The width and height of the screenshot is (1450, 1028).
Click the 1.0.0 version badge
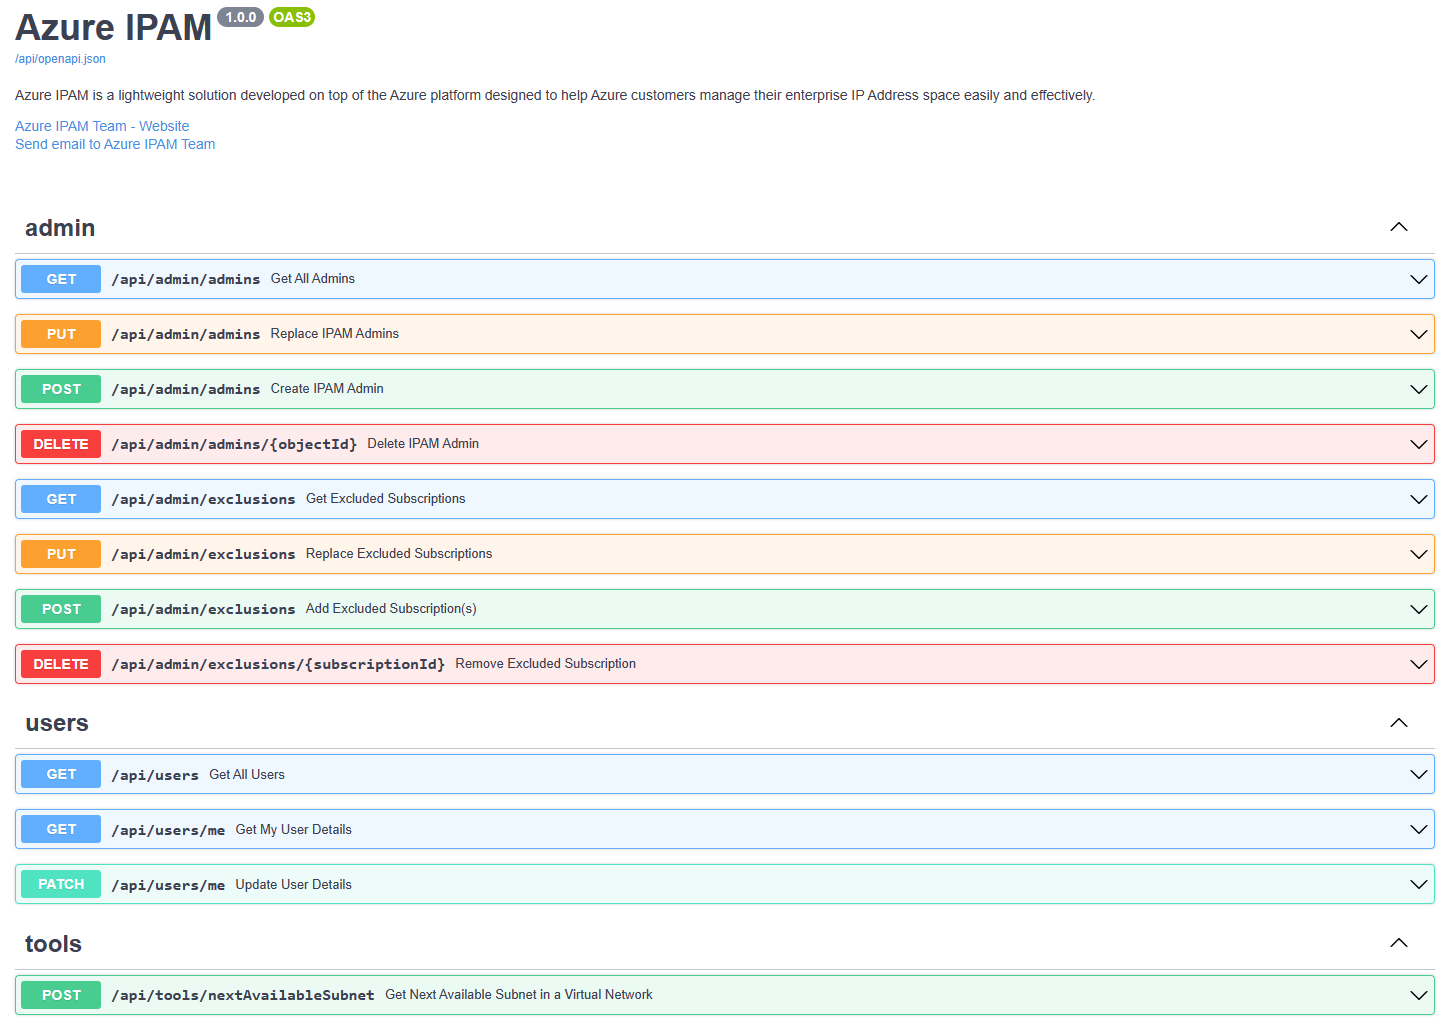(x=240, y=17)
